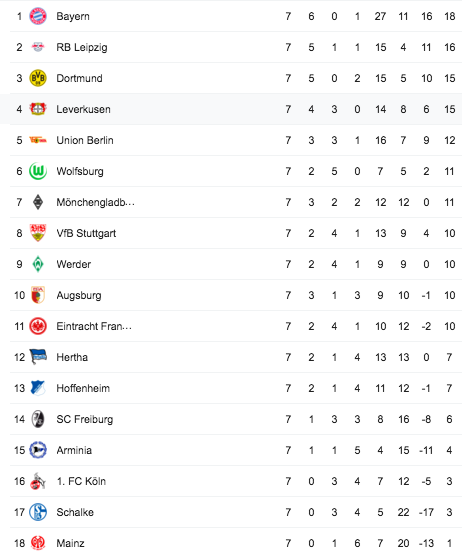Click the Bayern club logo
Viewport: 462px width, 559px height.
click(x=38, y=16)
